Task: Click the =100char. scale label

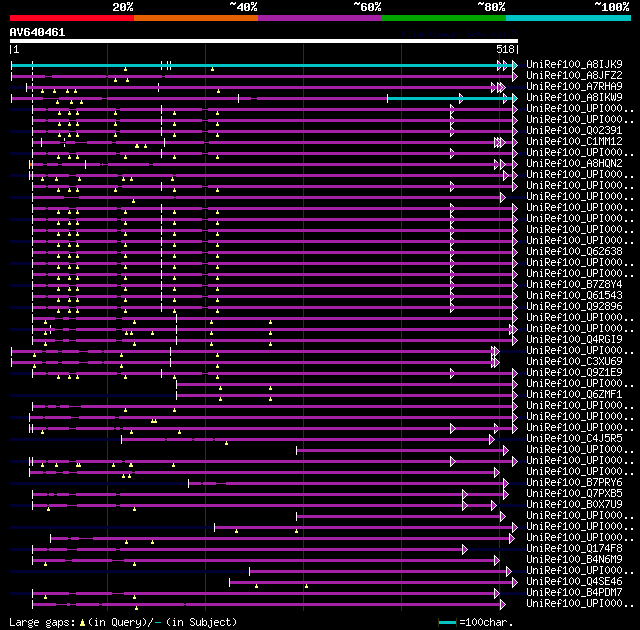Action: click(x=486, y=623)
